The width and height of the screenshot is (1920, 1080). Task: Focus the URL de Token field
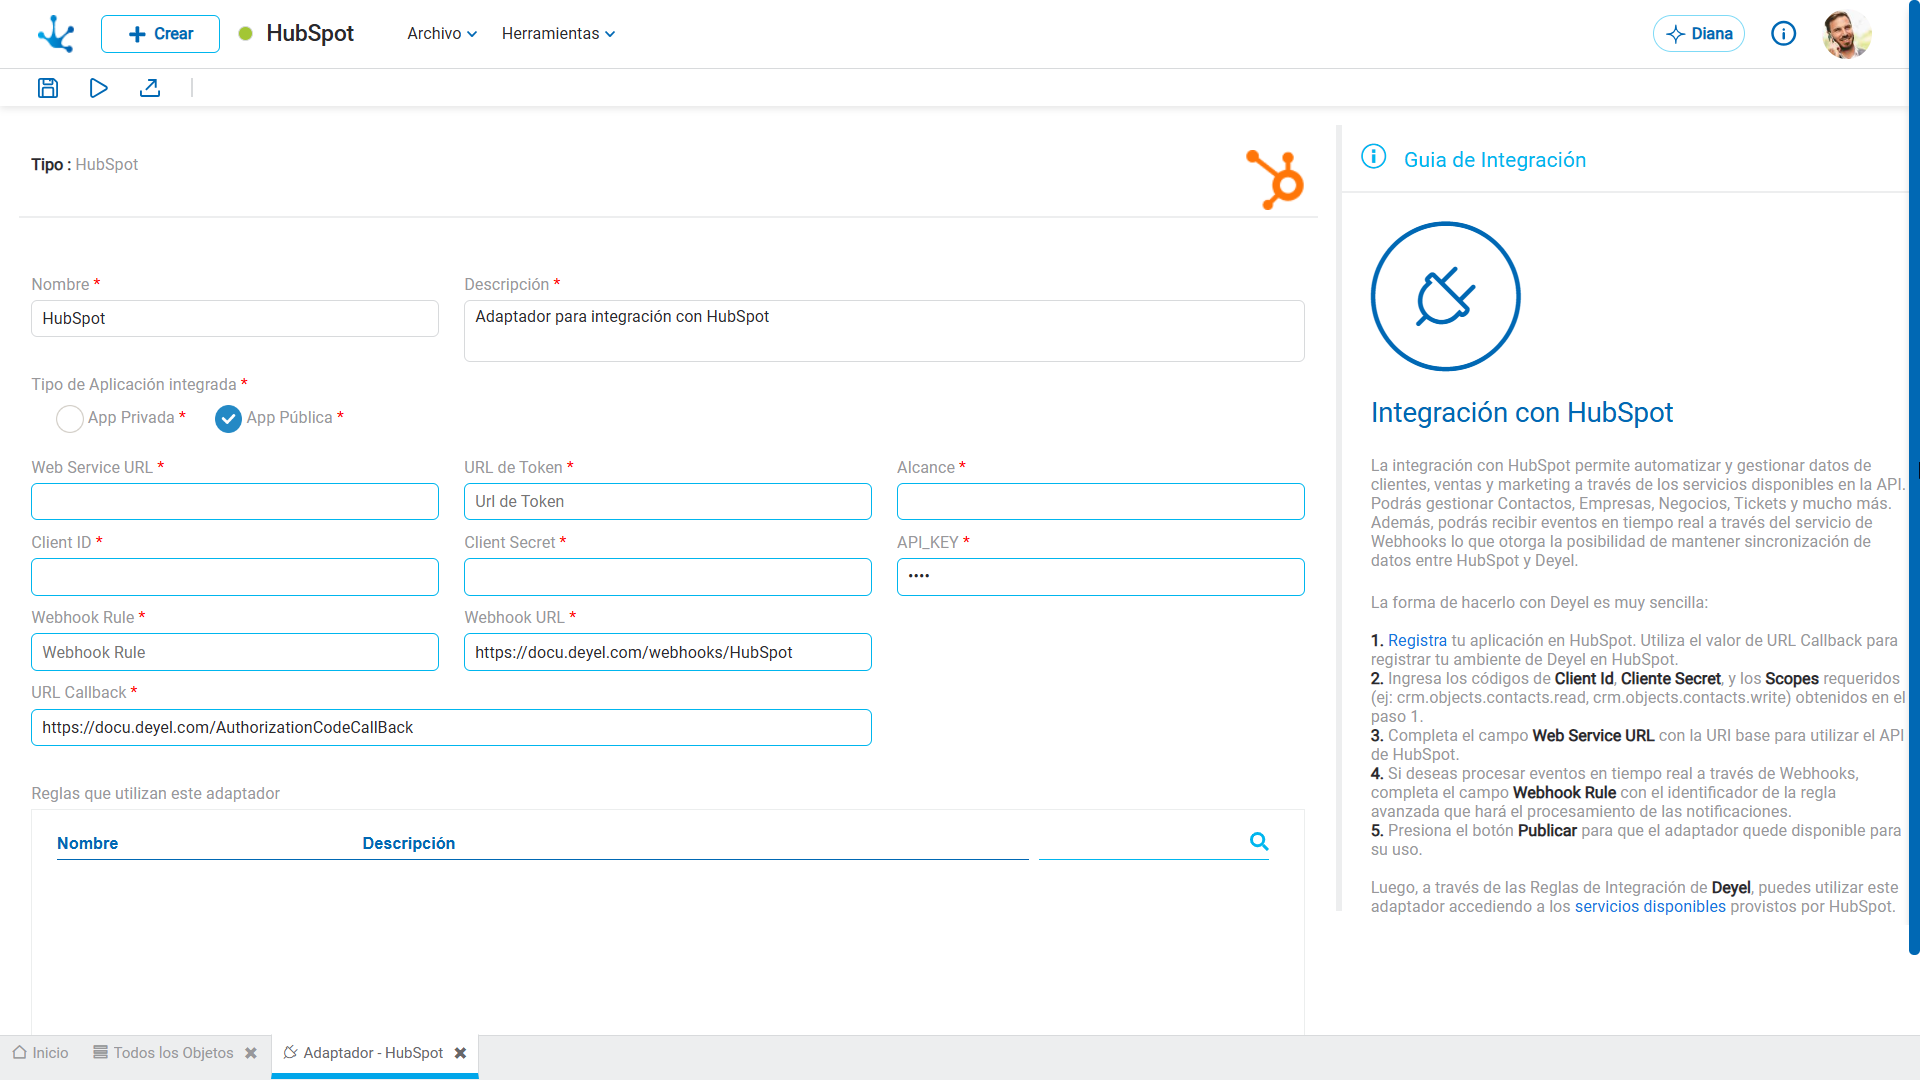pos(668,502)
